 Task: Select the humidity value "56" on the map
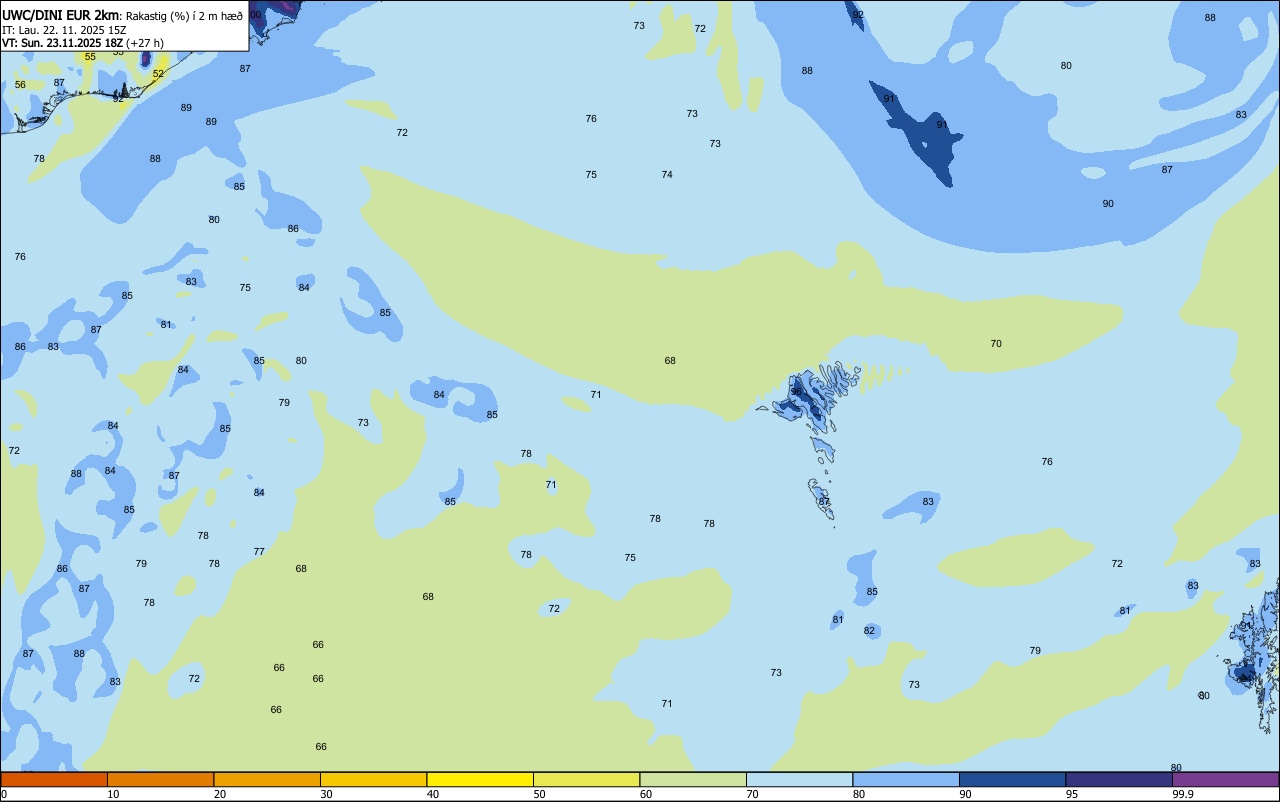(20, 85)
